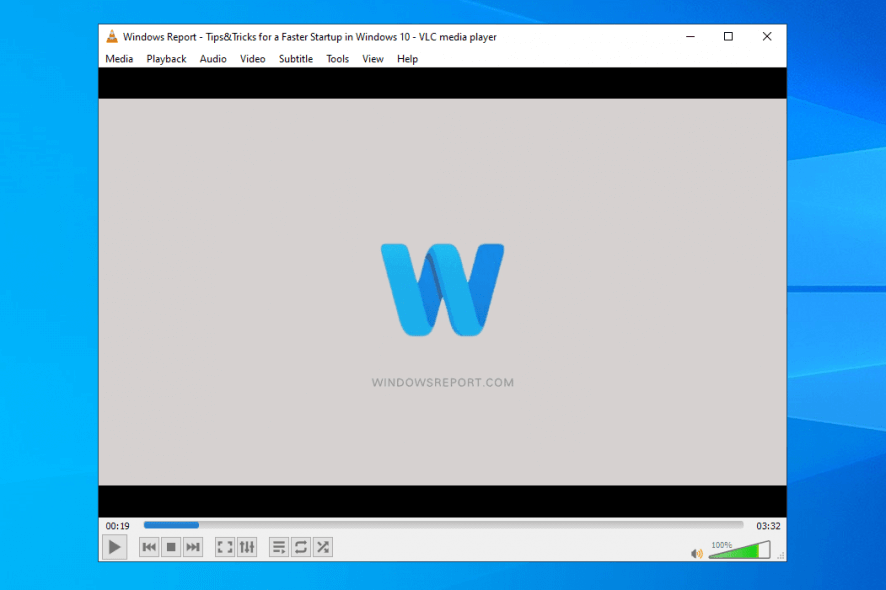The height and width of the screenshot is (590, 886).
Task: Open the Video menu
Action: tap(253, 59)
